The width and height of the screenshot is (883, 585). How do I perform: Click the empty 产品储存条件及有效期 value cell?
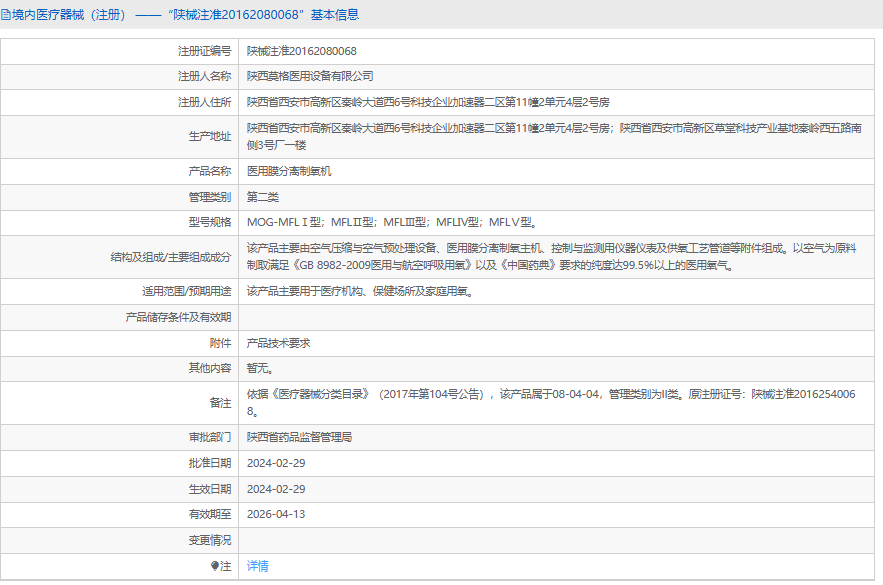point(558,317)
